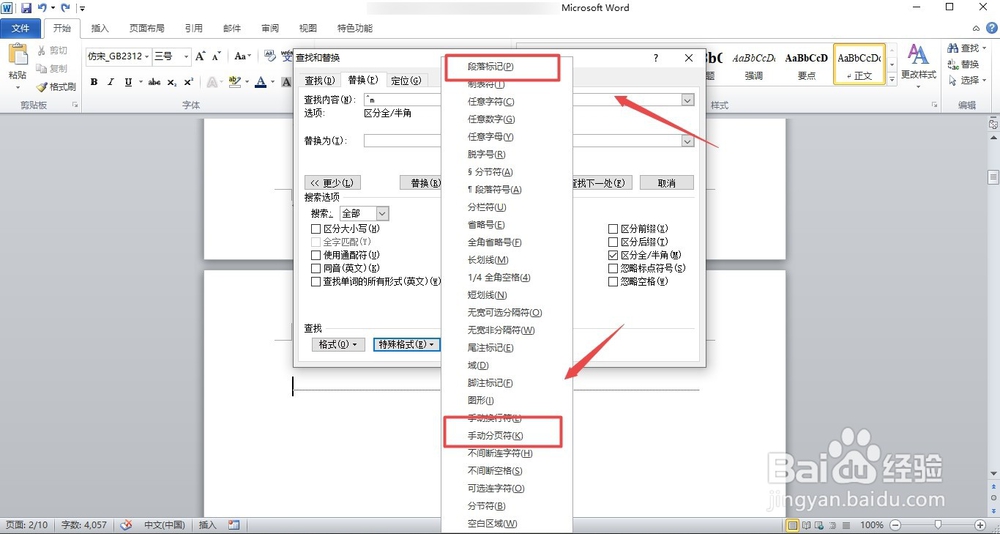Open the Change Case Aa dropdown
The image size is (1000, 534).
242,56
